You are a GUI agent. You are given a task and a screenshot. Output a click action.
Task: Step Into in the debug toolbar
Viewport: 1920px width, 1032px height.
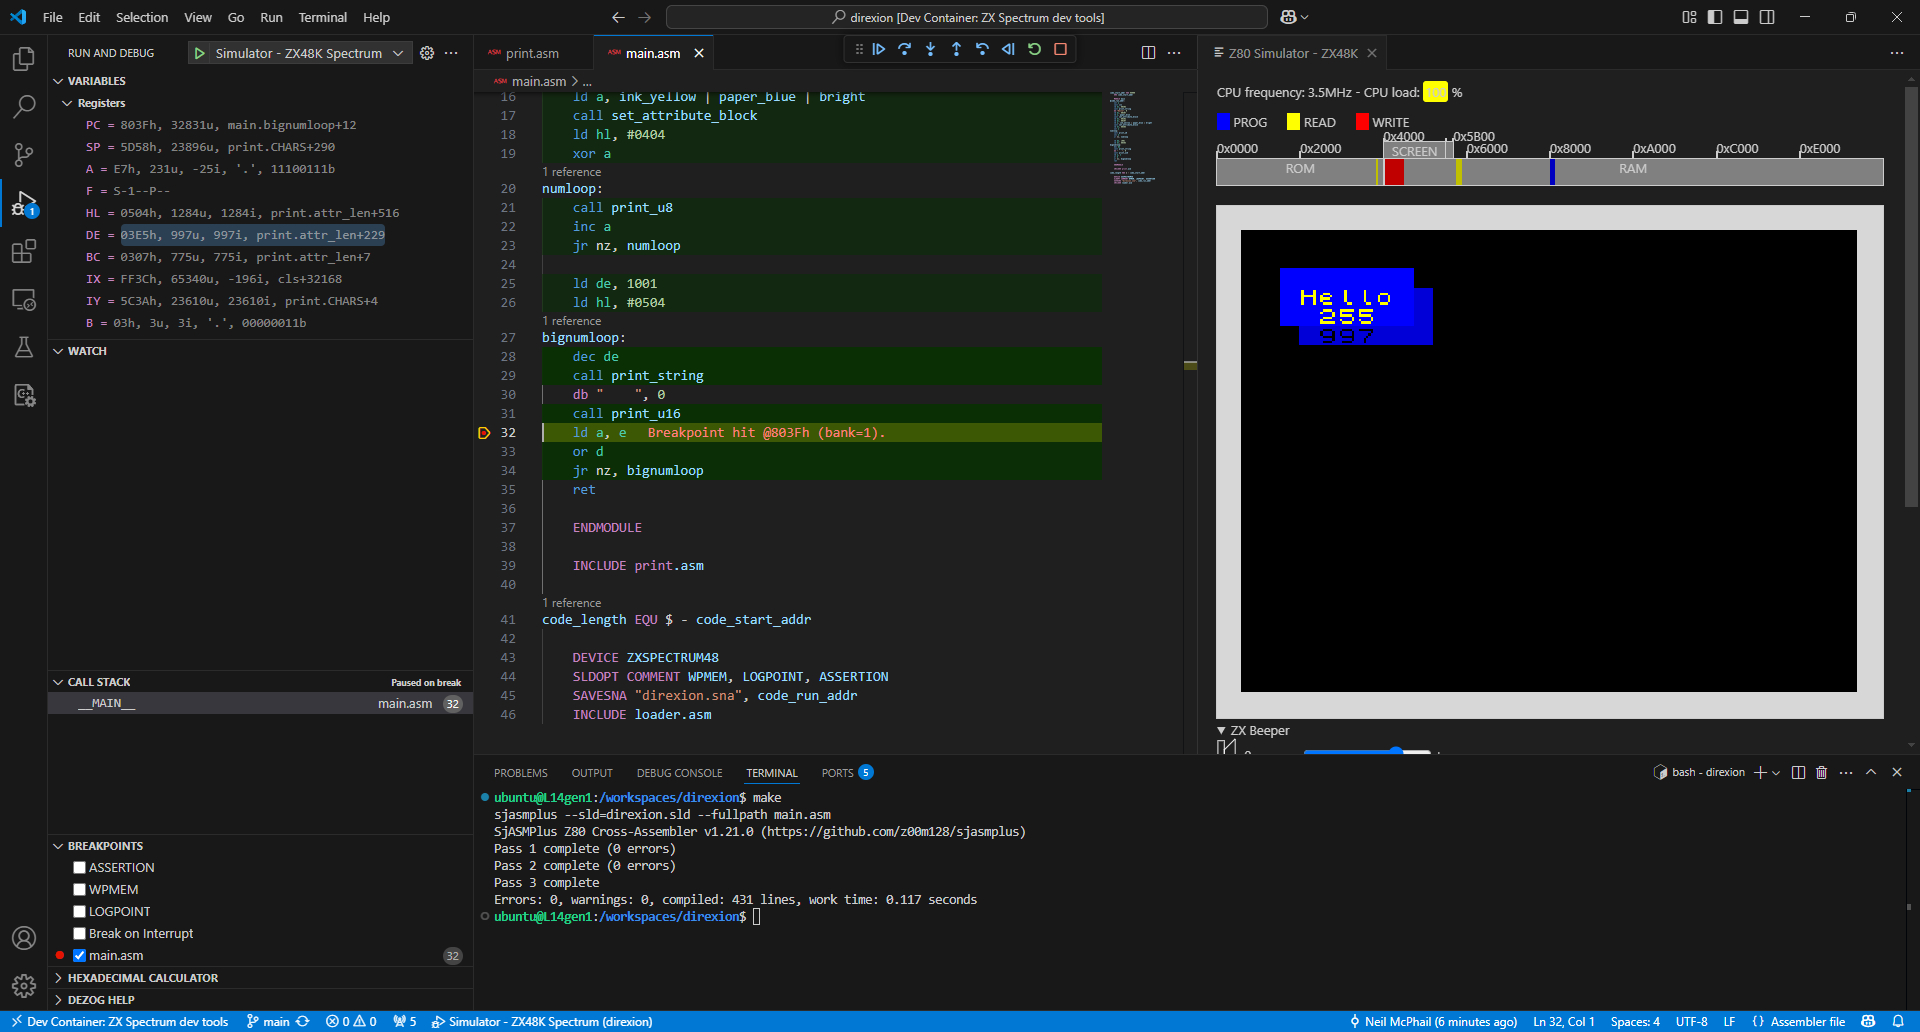931,49
